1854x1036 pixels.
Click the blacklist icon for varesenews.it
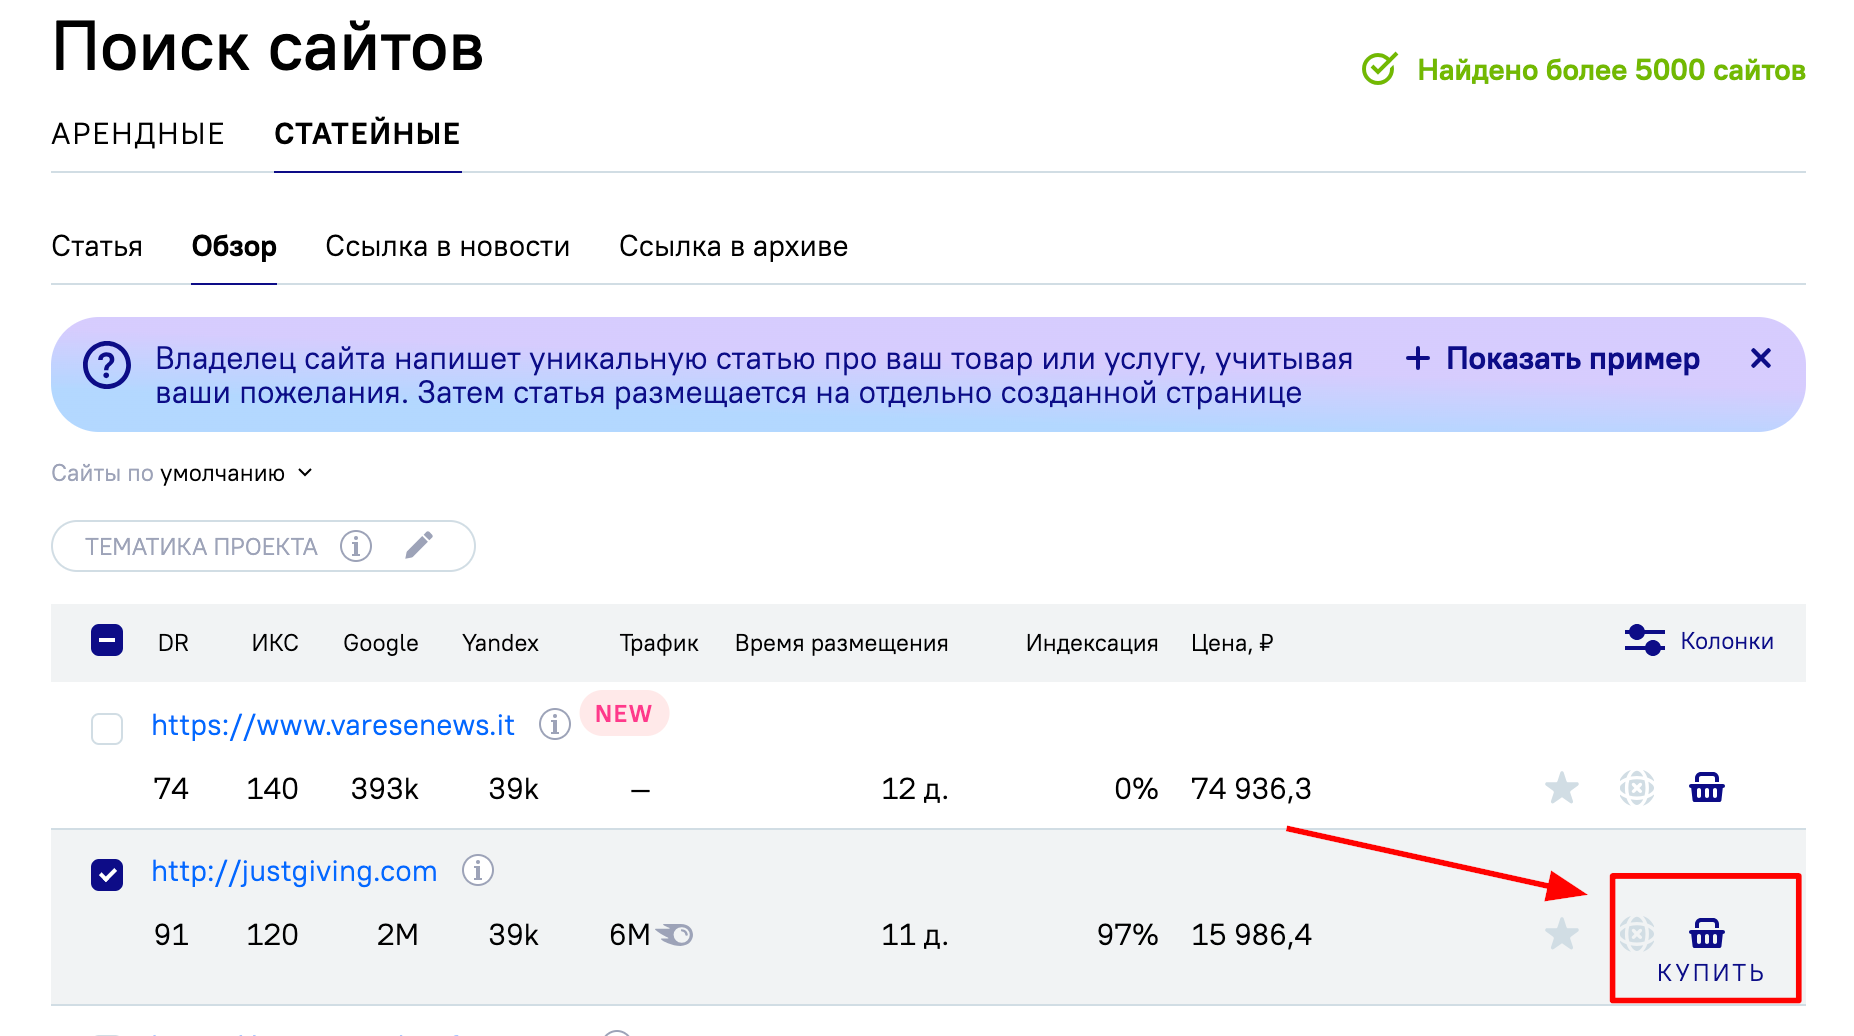point(1637,788)
